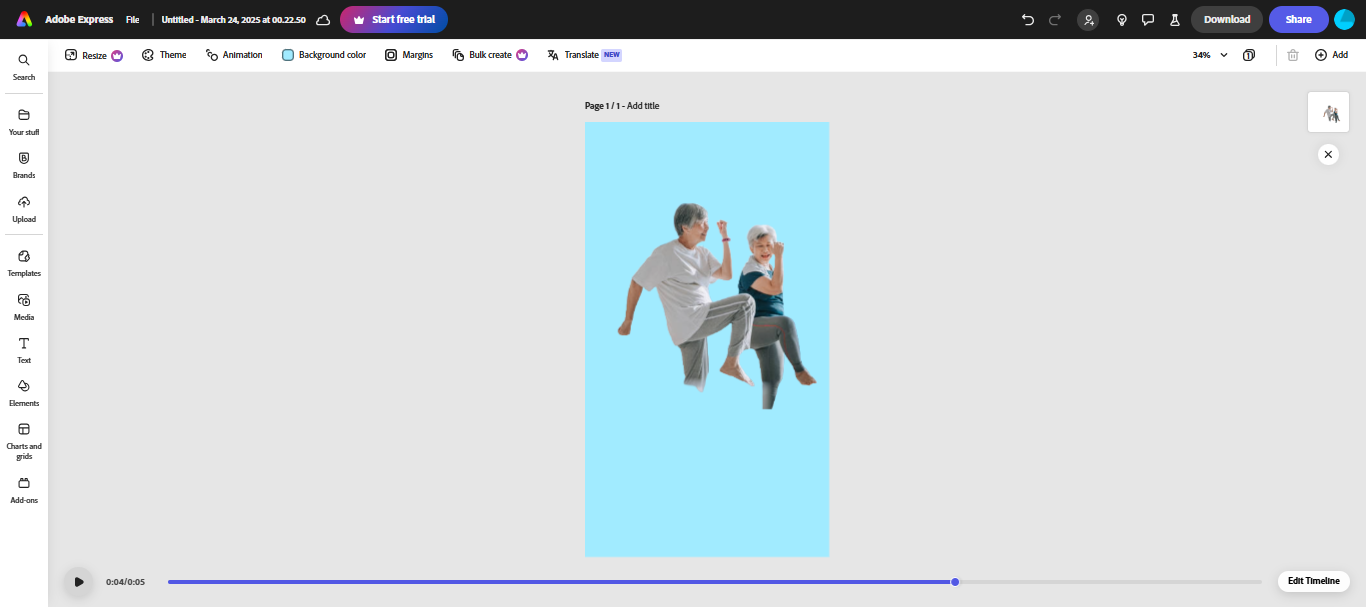Open the lightbulb tips icon
The width and height of the screenshot is (1366, 607).
(1122, 19)
